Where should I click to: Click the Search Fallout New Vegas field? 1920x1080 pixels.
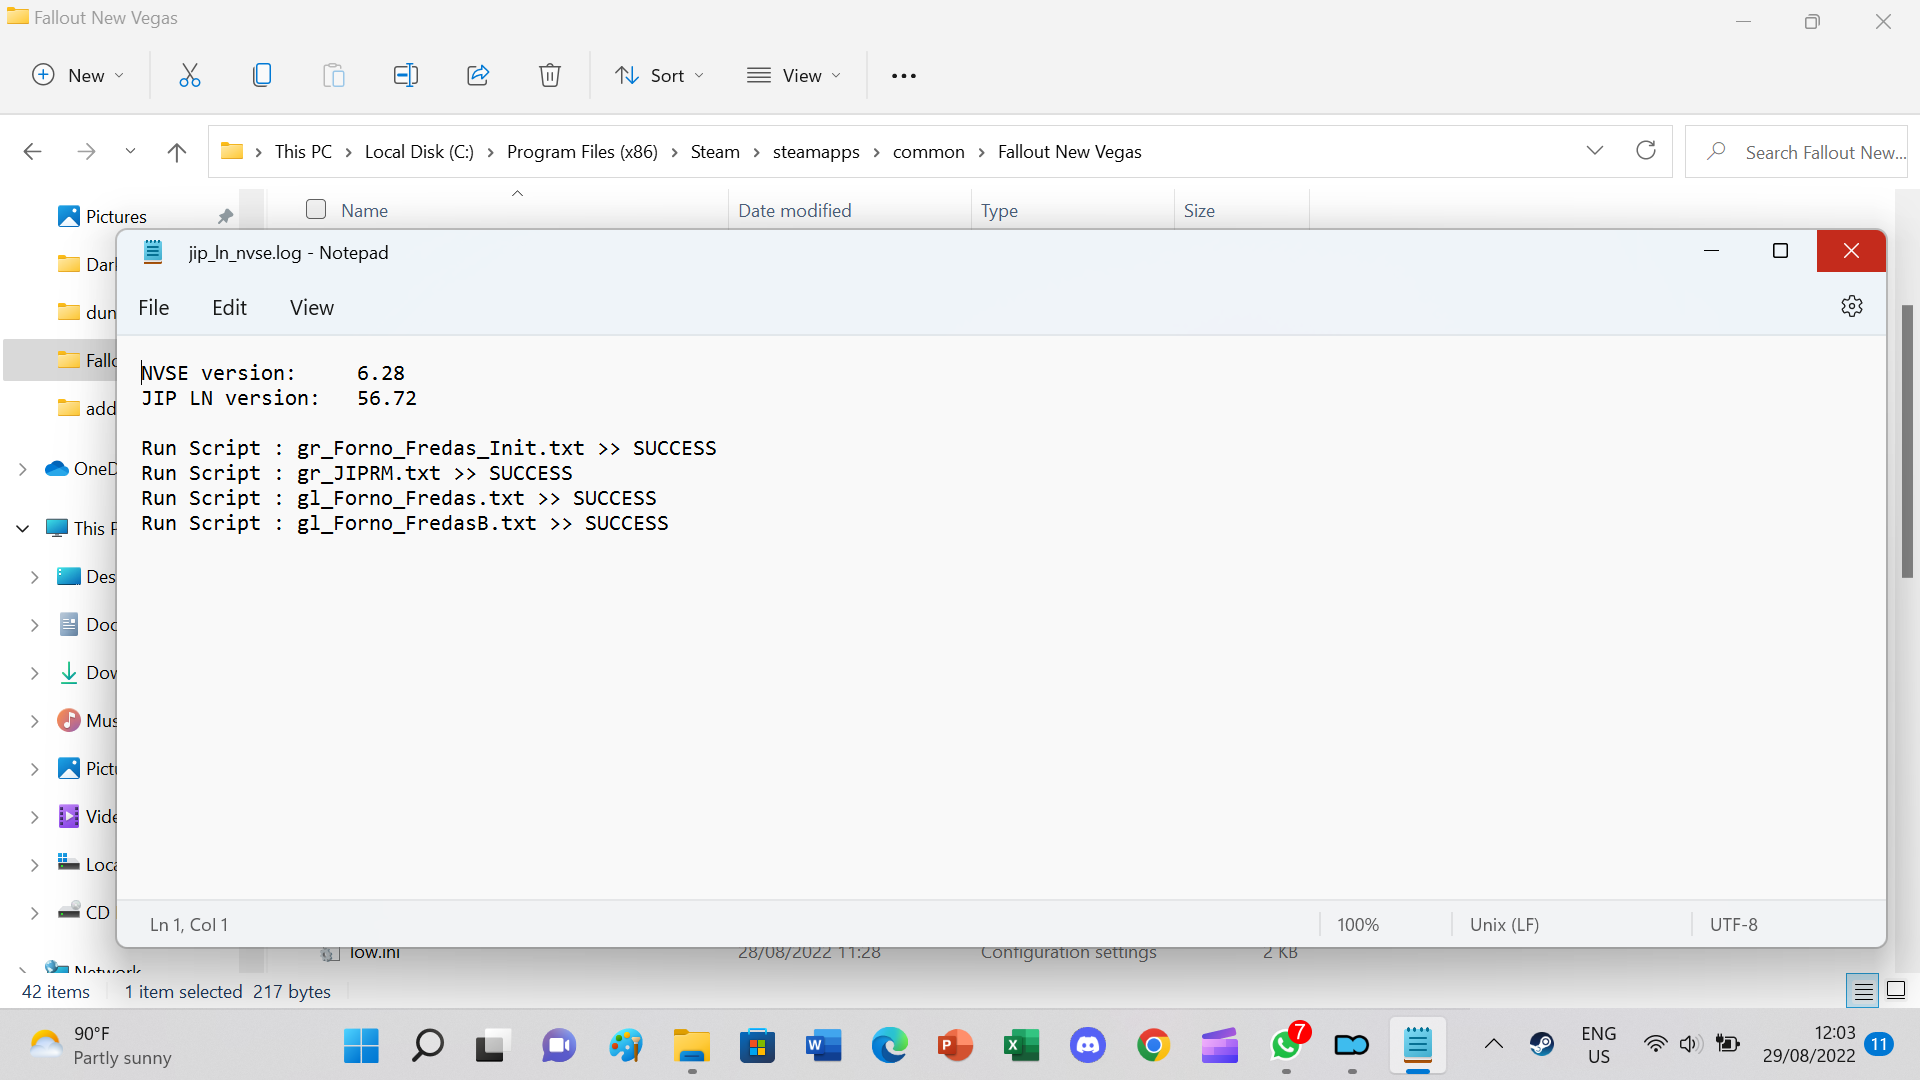1796,152
